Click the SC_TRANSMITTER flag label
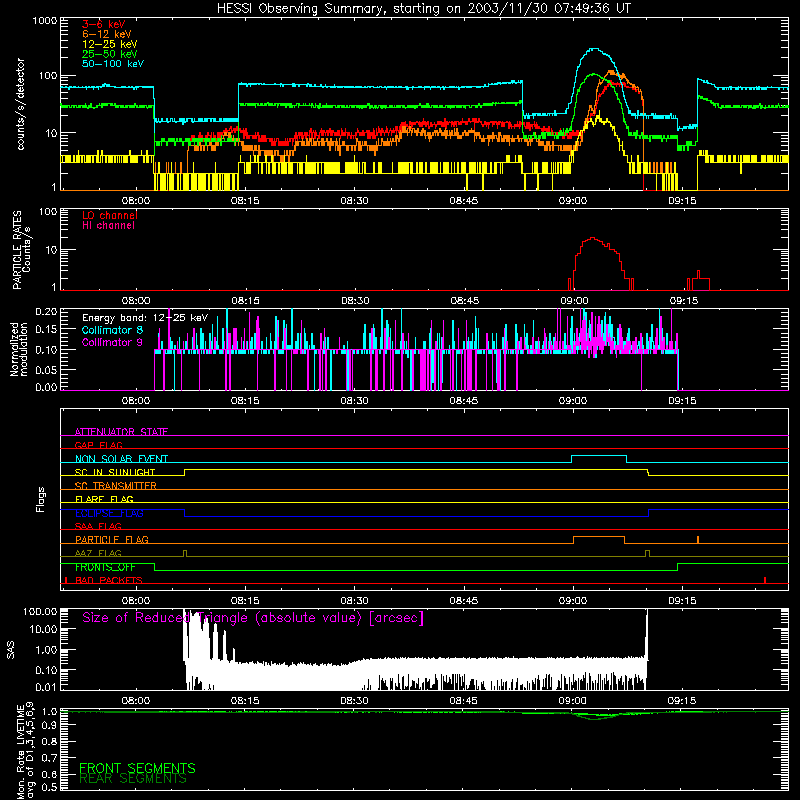This screenshot has width=800, height=800. [x=116, y=486]
